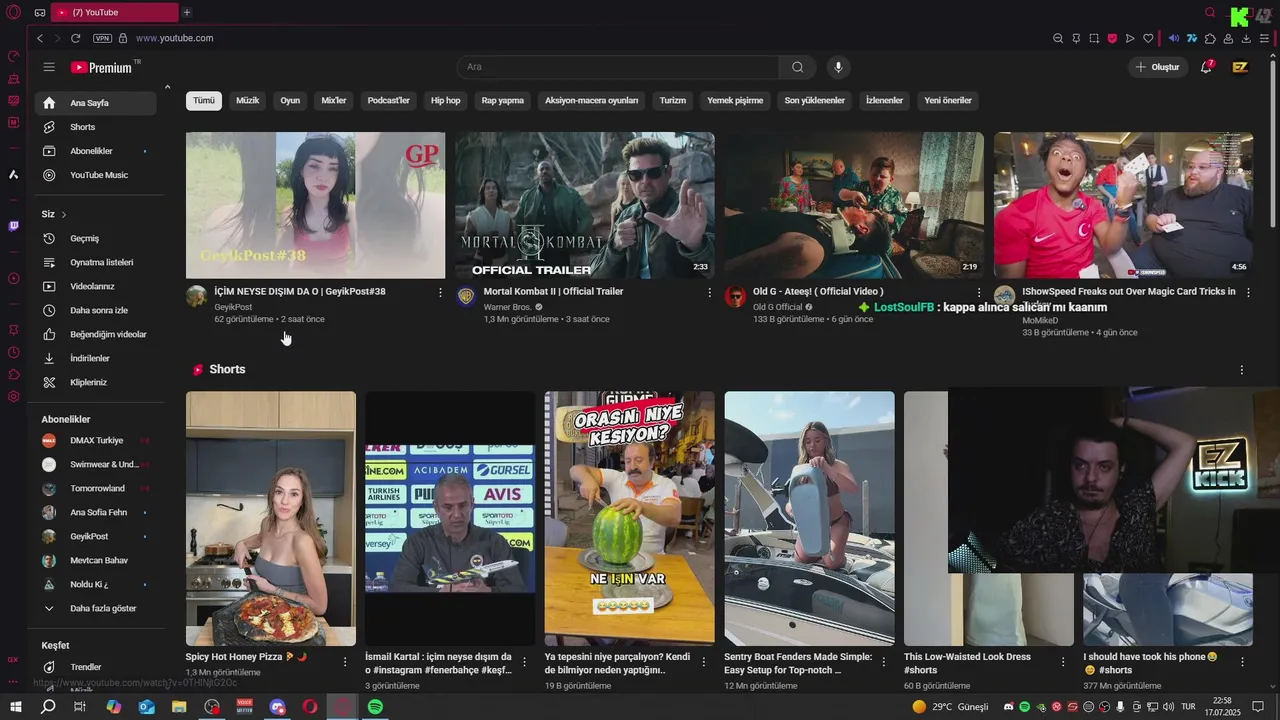1280x720 pixels.
Task: Select the Yeni öneriler filter chip
Action: coord(948,100)
